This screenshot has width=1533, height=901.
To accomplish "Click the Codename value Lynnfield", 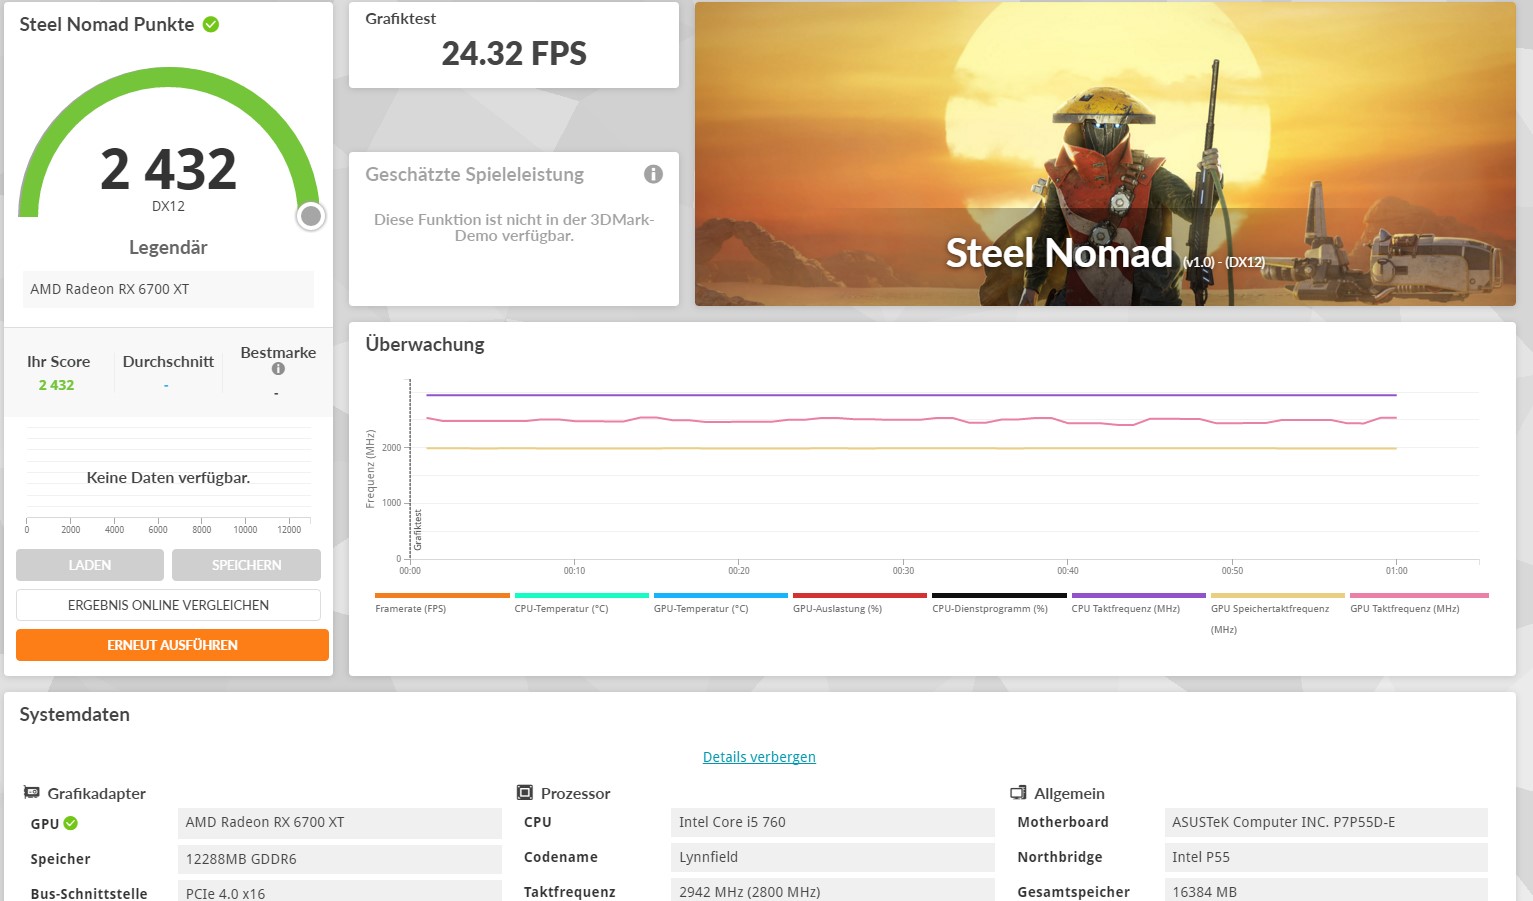I will [x=833, y=857].
